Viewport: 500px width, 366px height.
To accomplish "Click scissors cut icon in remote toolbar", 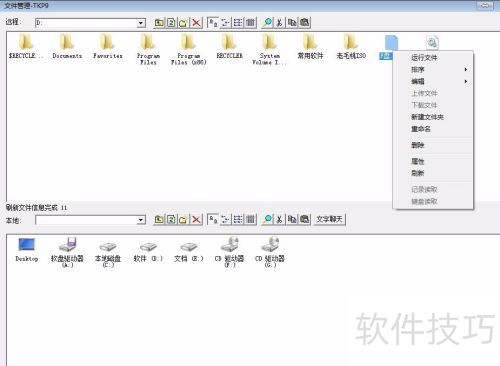I will pos(279,23).
